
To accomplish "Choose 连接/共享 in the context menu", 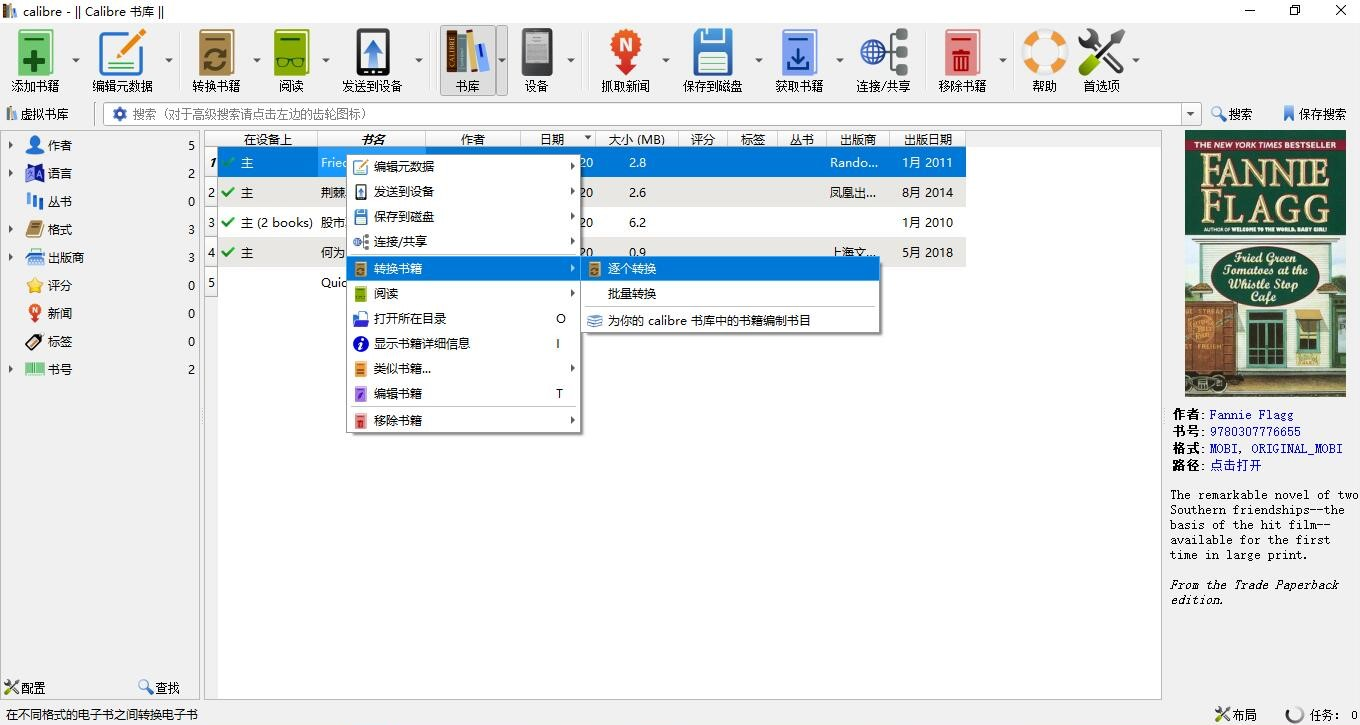I will (x=464, y=241).
